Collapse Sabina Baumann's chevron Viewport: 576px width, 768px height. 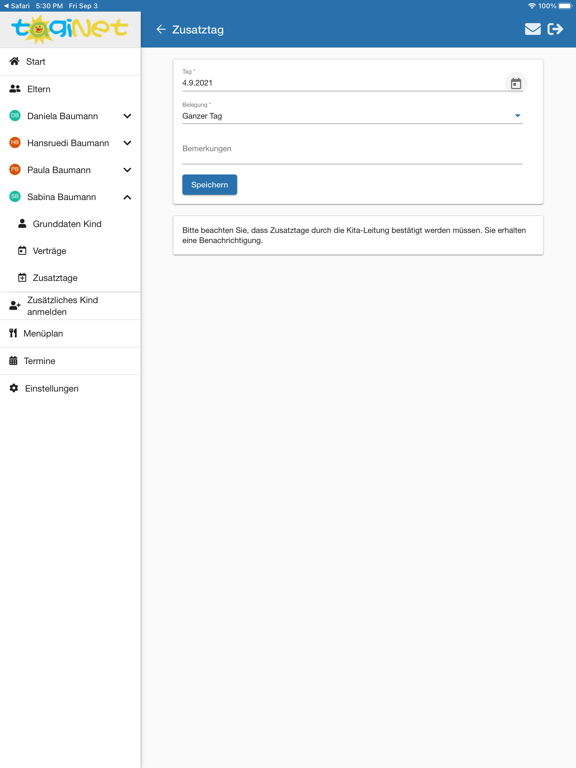point(127,197)
